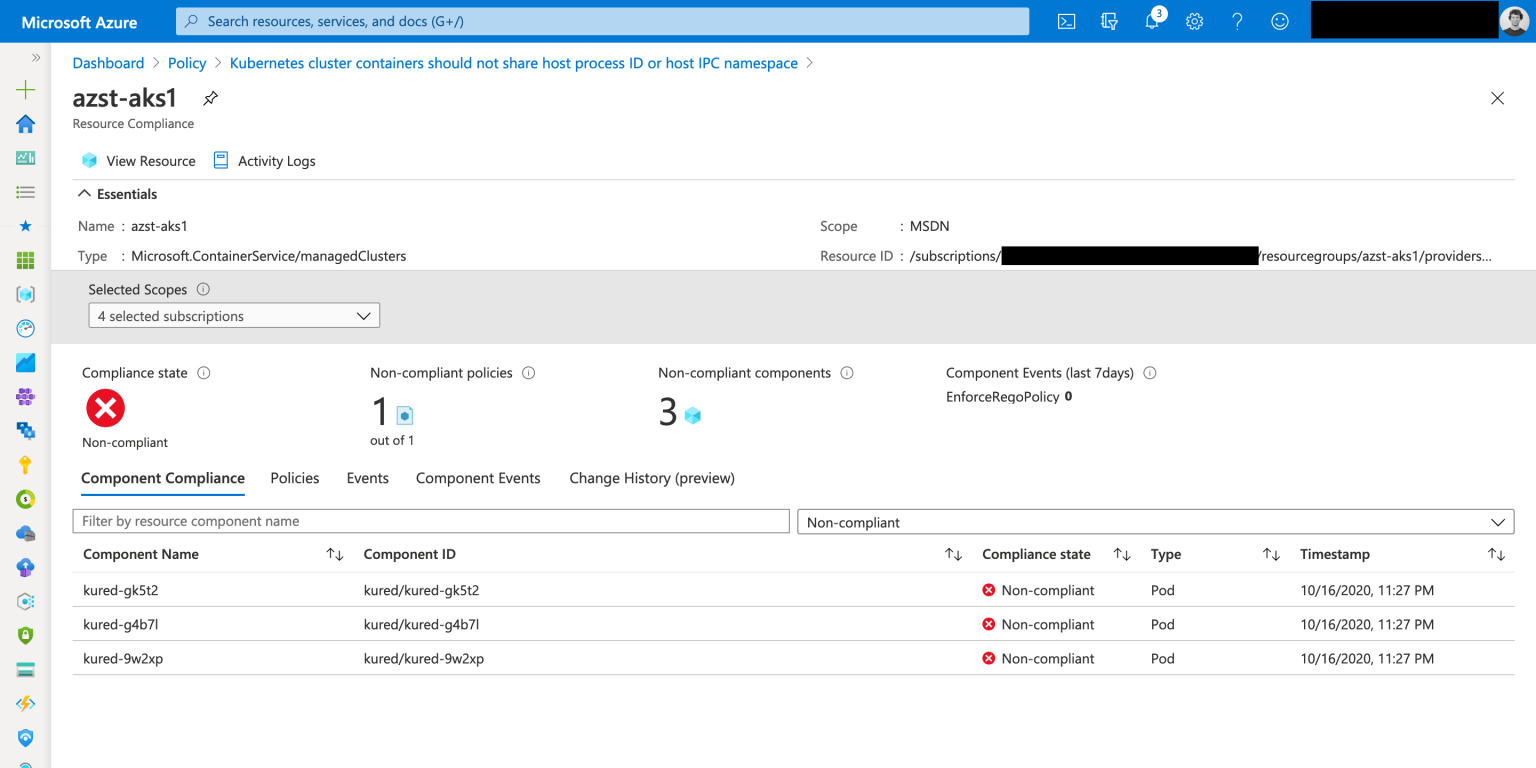Click info icon beside Non-compliant components
This screenshot has height=768, width=1536.
pyautogui.click(x=847, y=373)
